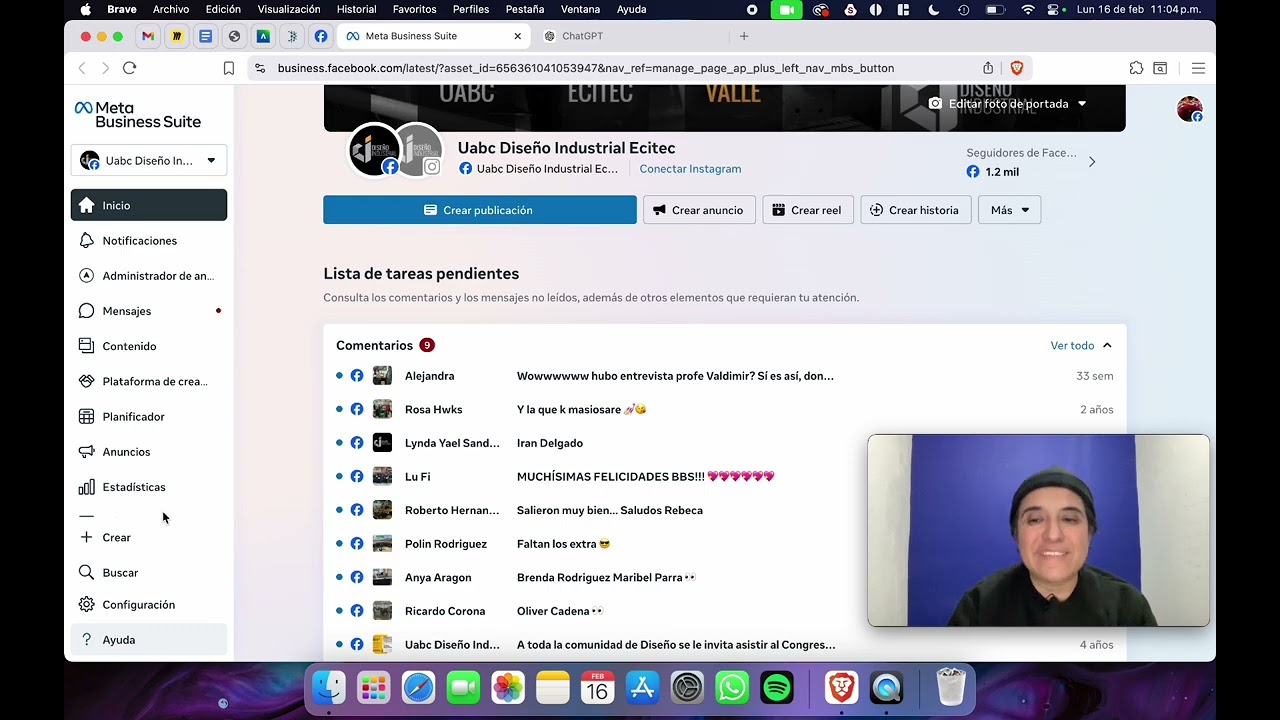
Task: Open the macOS Control Center icon
Action: point(1053,9)
